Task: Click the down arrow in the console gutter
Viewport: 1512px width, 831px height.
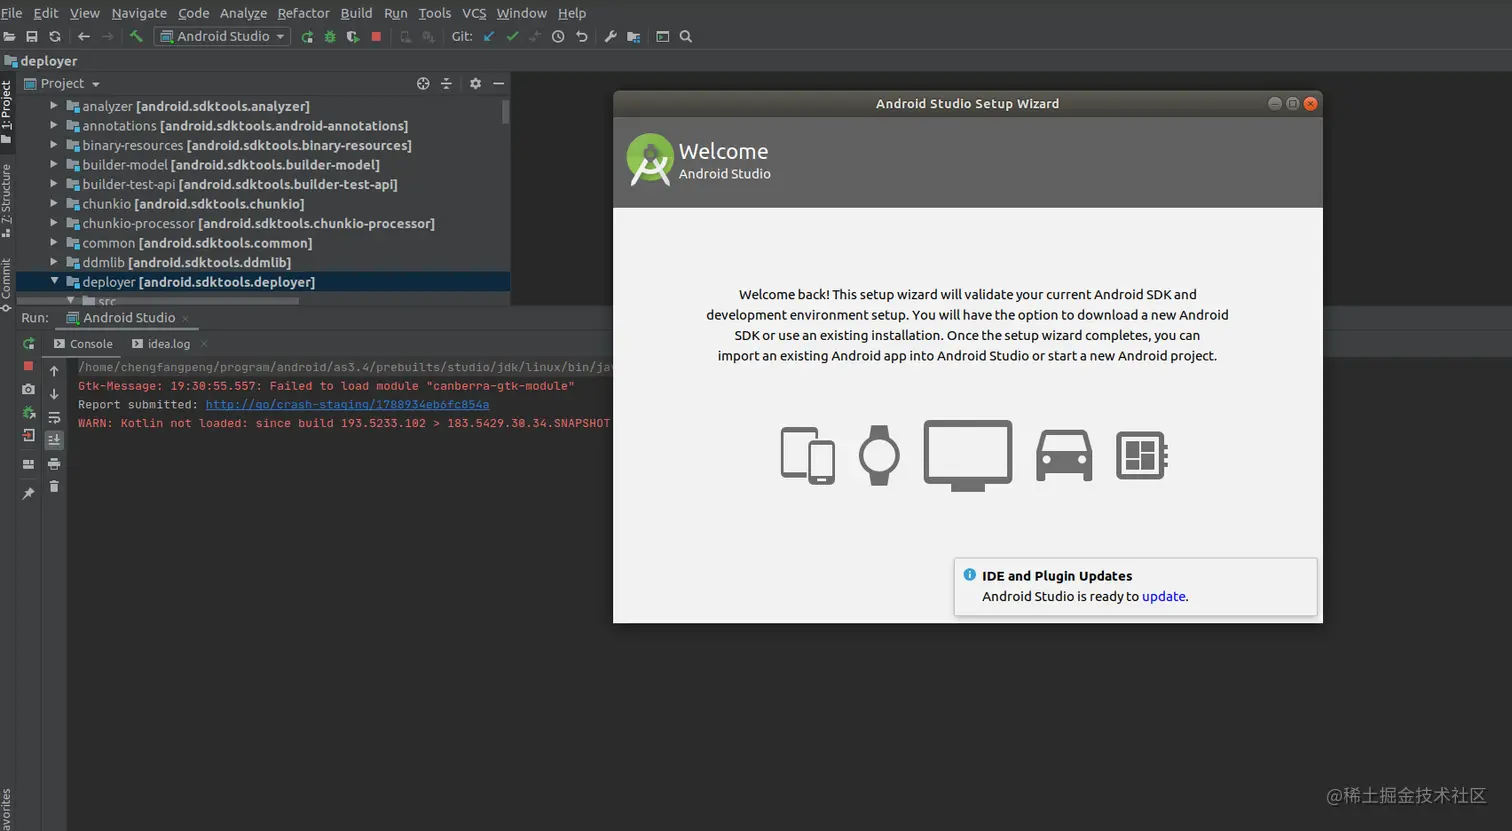Action: coord(54,394)
